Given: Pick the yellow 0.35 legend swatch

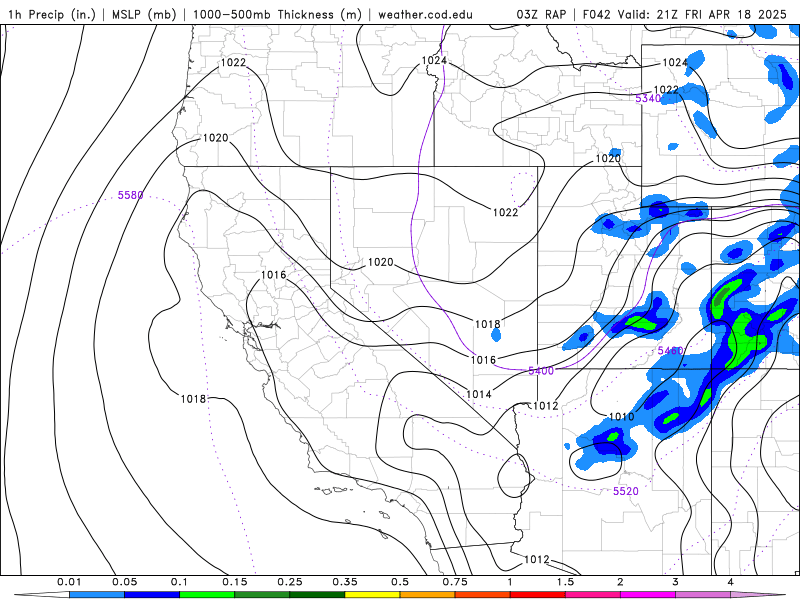Looking at the screenshot, I should tap(372, 595).
